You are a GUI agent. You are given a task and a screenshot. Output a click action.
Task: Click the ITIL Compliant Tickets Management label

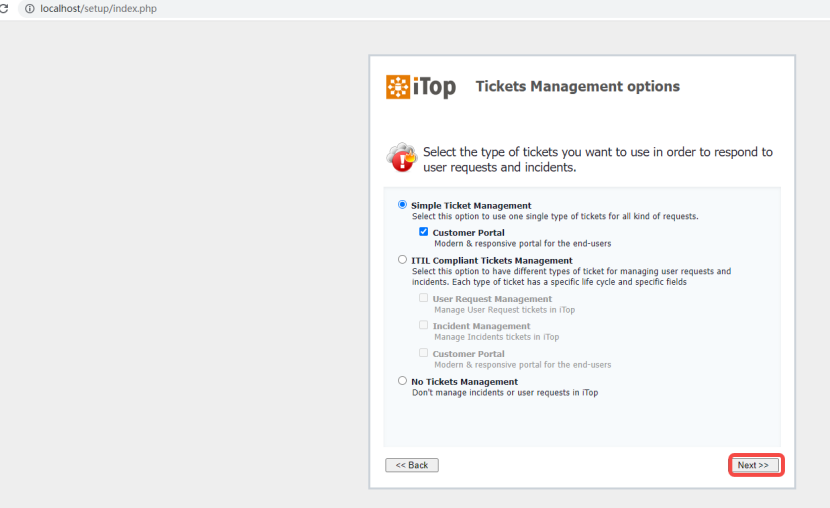(x=492, y=260)
